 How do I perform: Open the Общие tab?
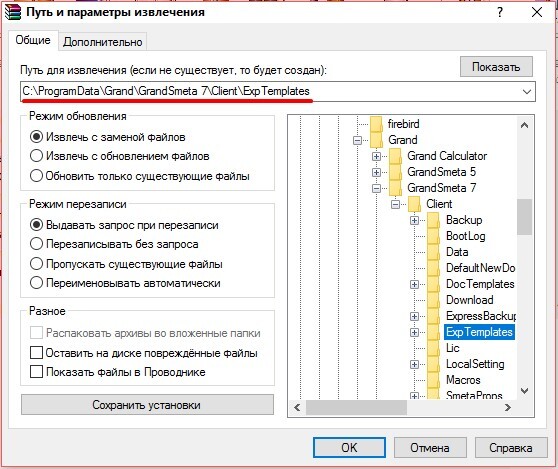coord(33,40)
